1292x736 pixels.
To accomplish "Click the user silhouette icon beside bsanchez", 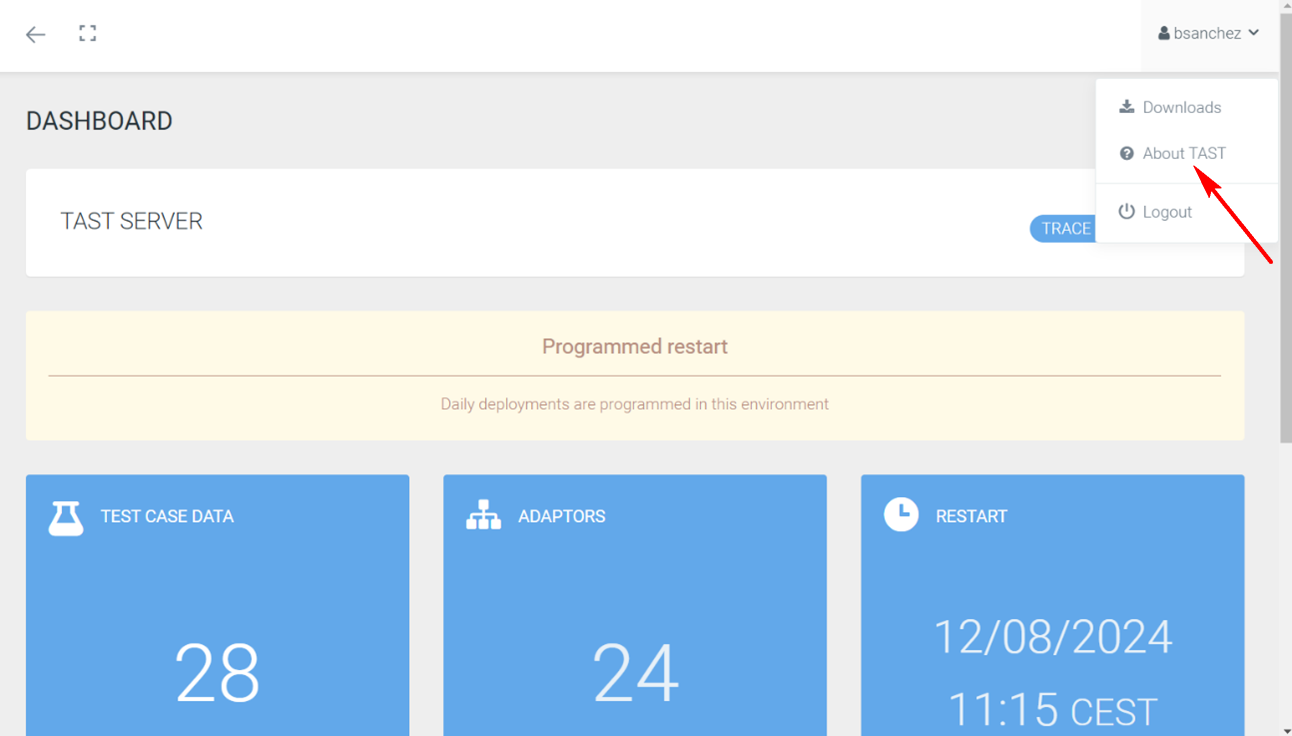I will pos(1164,34).
